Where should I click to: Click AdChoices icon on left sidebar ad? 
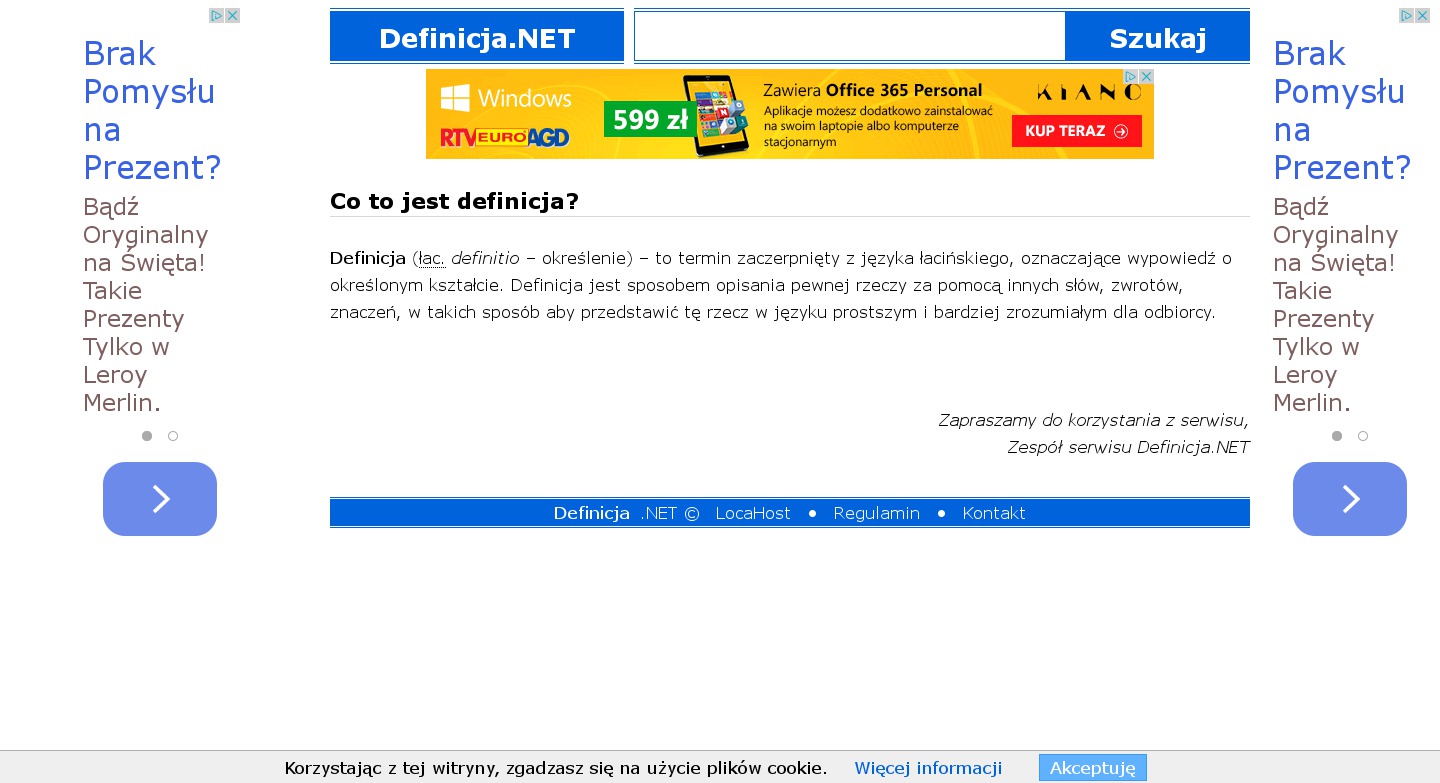click(216, 16)
